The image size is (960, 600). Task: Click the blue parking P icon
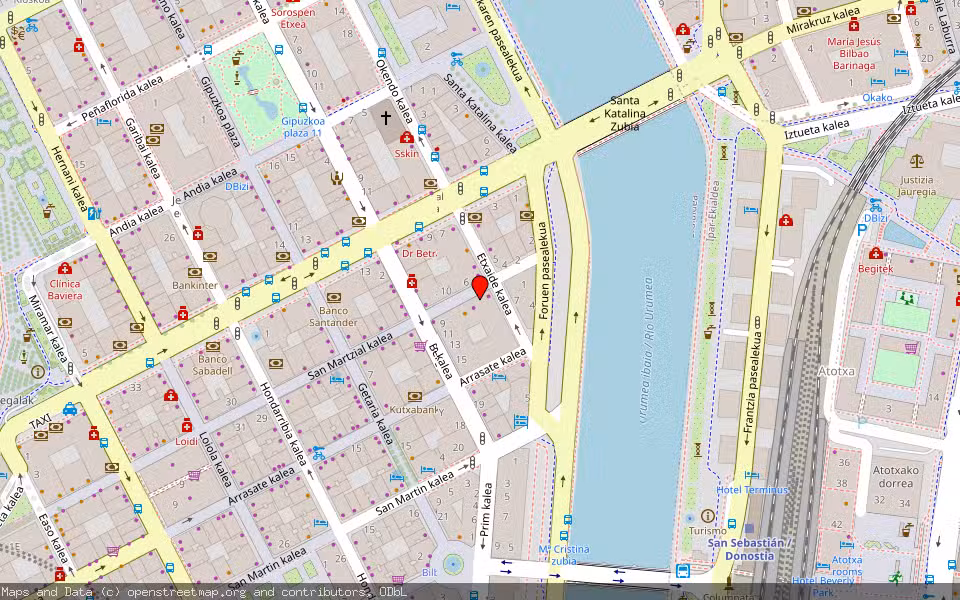(862, 229)
